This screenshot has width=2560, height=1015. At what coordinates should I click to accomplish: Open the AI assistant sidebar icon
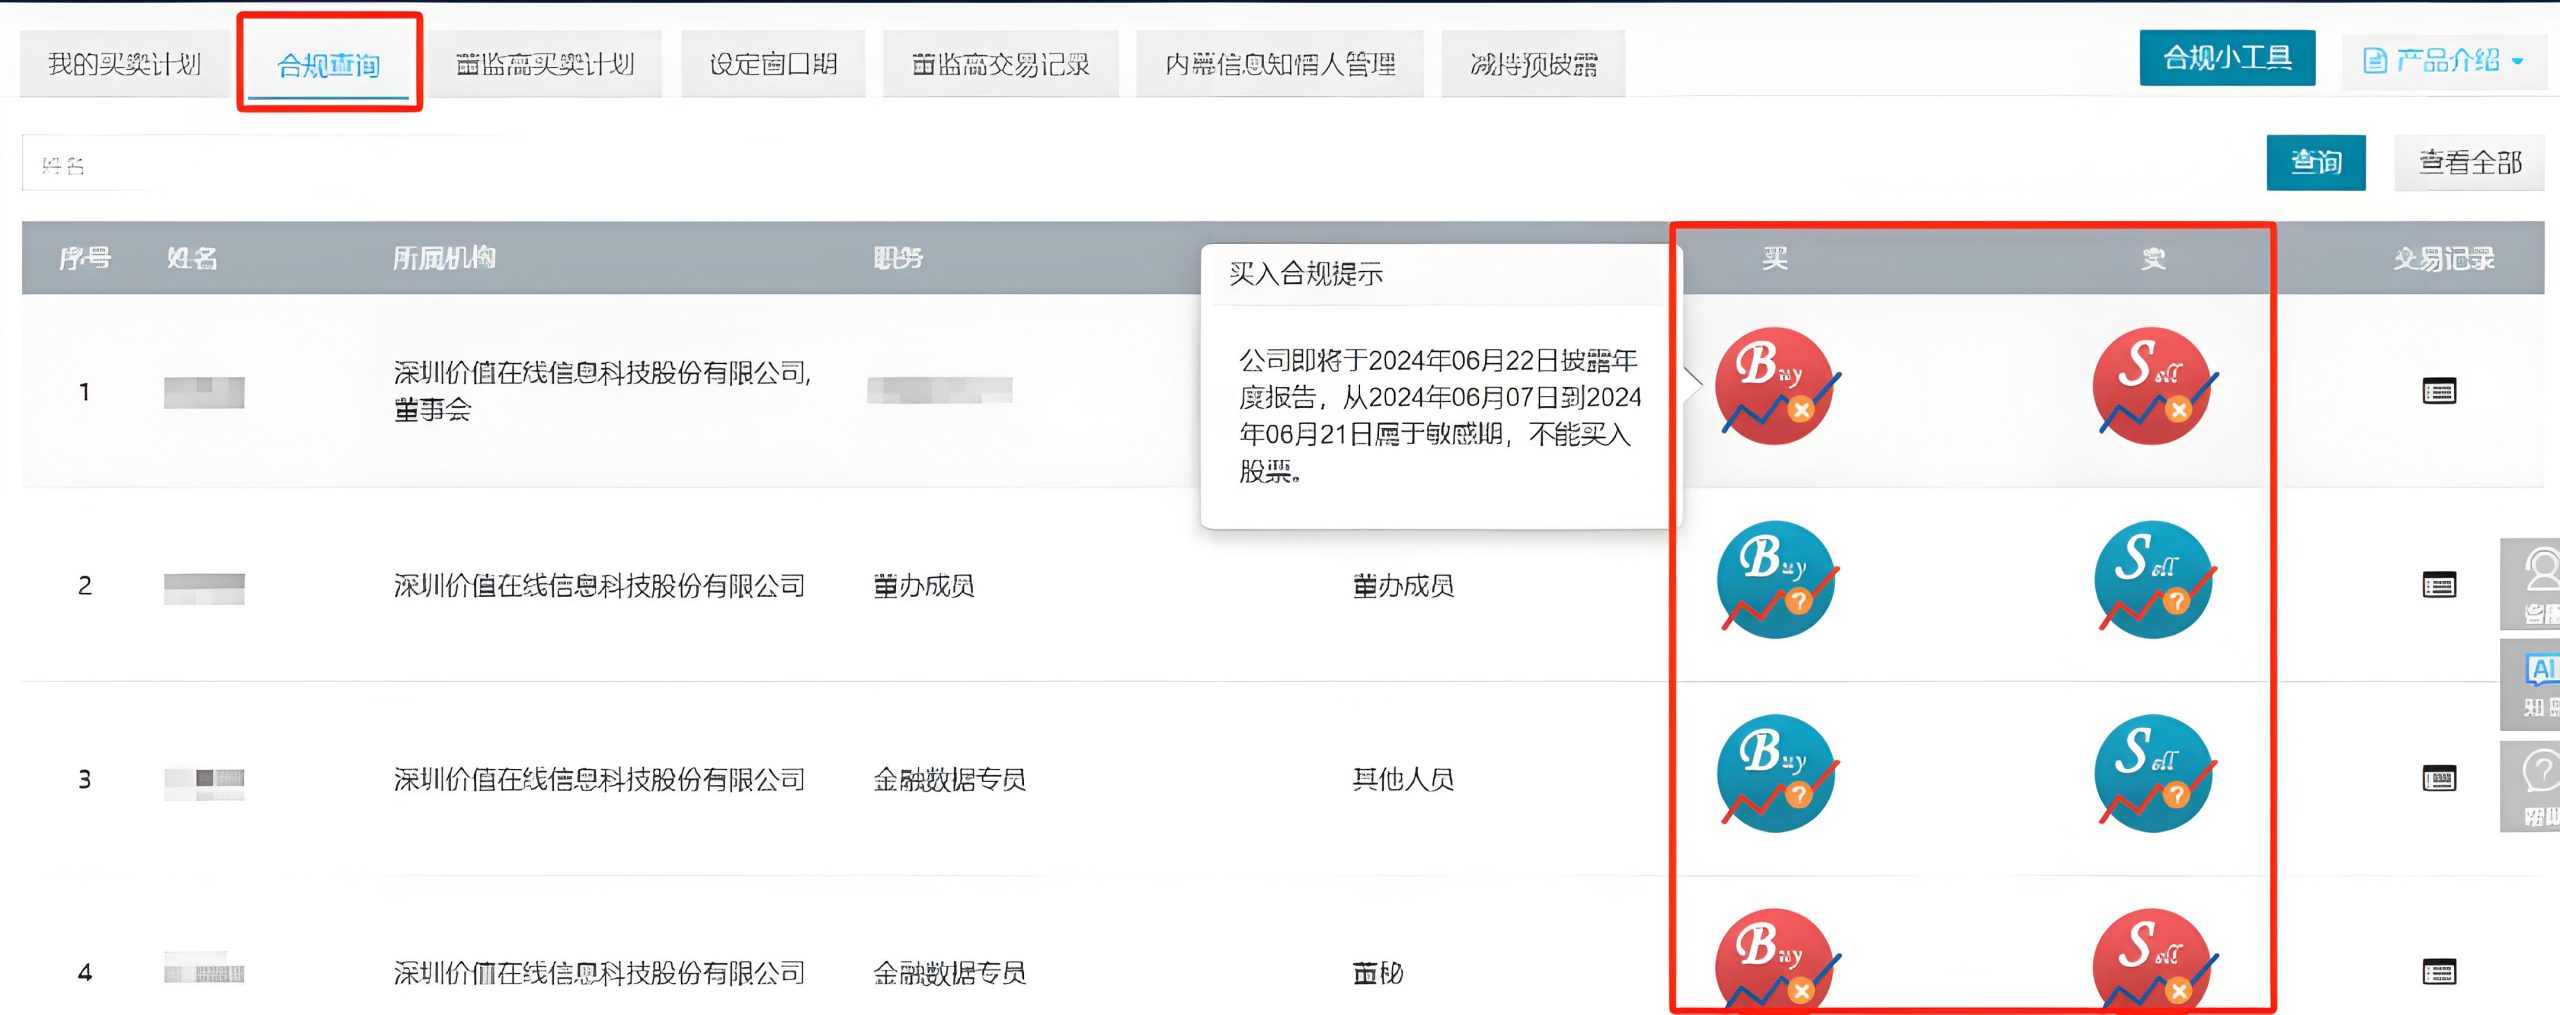tap(2531, 685)
